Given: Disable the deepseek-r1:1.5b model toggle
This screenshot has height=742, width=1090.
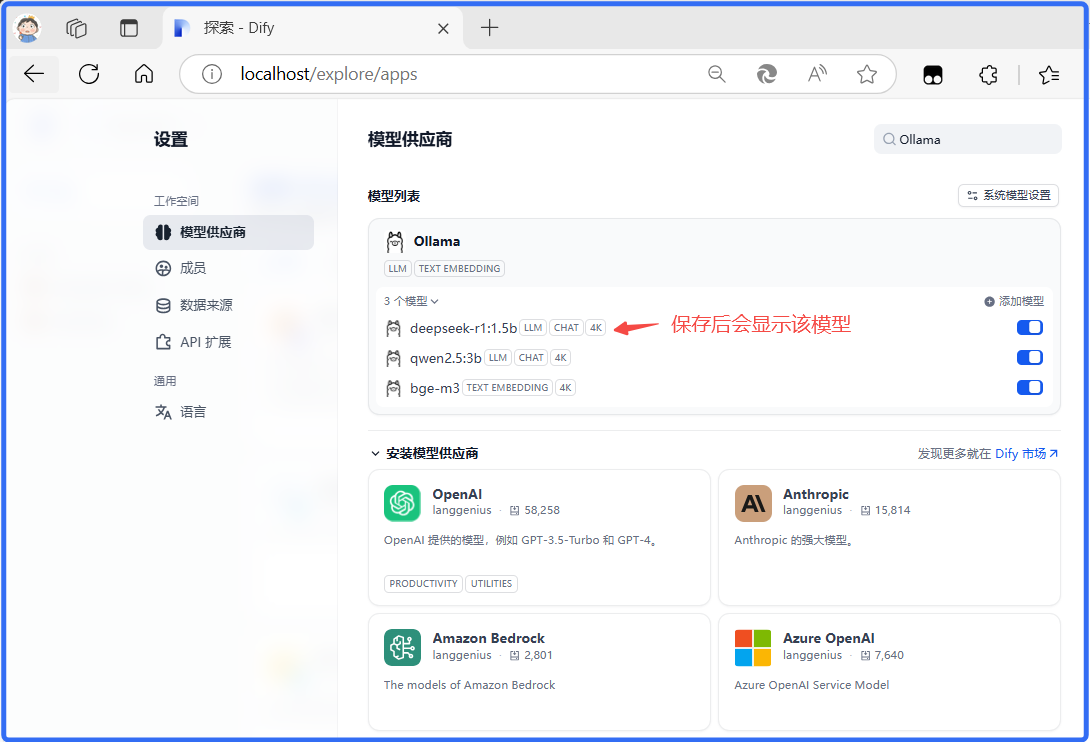Looking at the screenshot, I should [1030, 328].
